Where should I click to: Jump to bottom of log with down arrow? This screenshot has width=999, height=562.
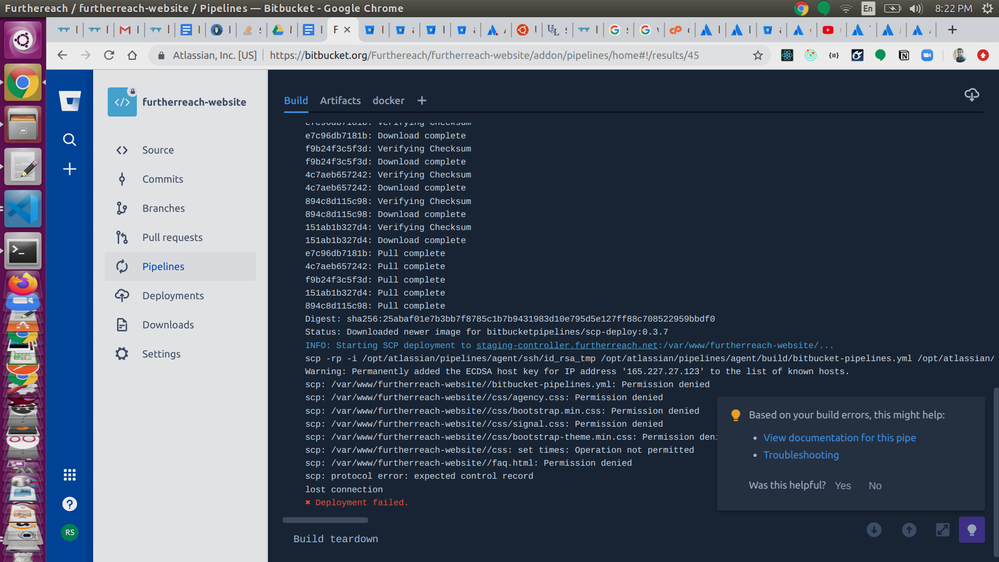coord(874,530)
